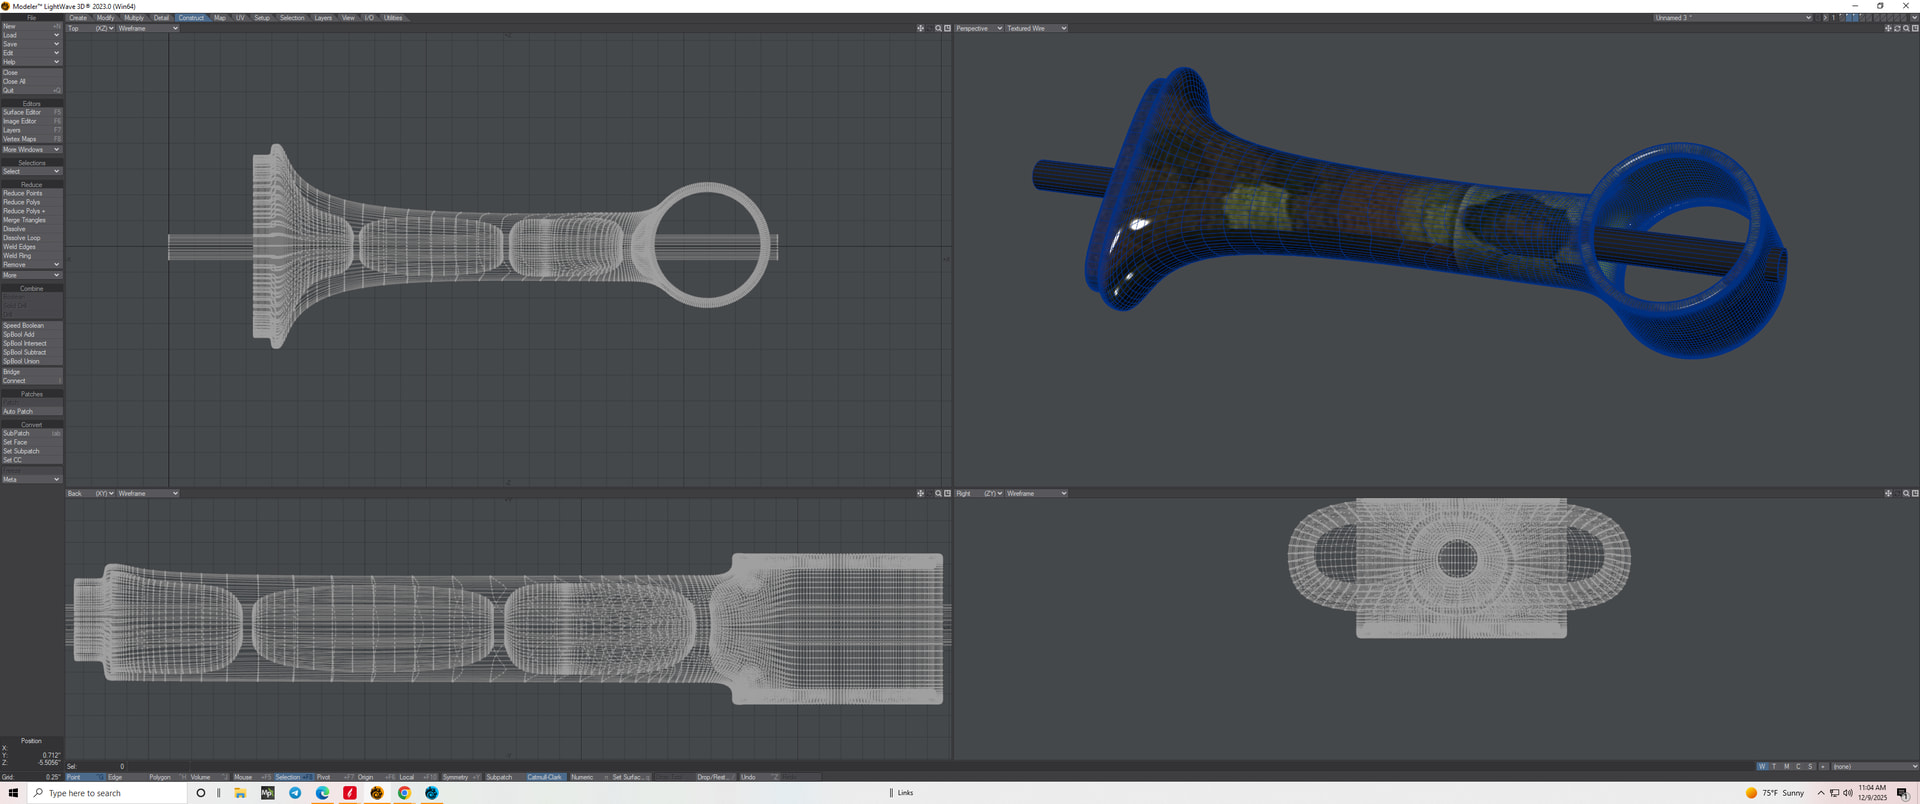Toggle Symmetry mode in the bottom bar
Screen dimensions: 1920x804
[x=456, y=777]
